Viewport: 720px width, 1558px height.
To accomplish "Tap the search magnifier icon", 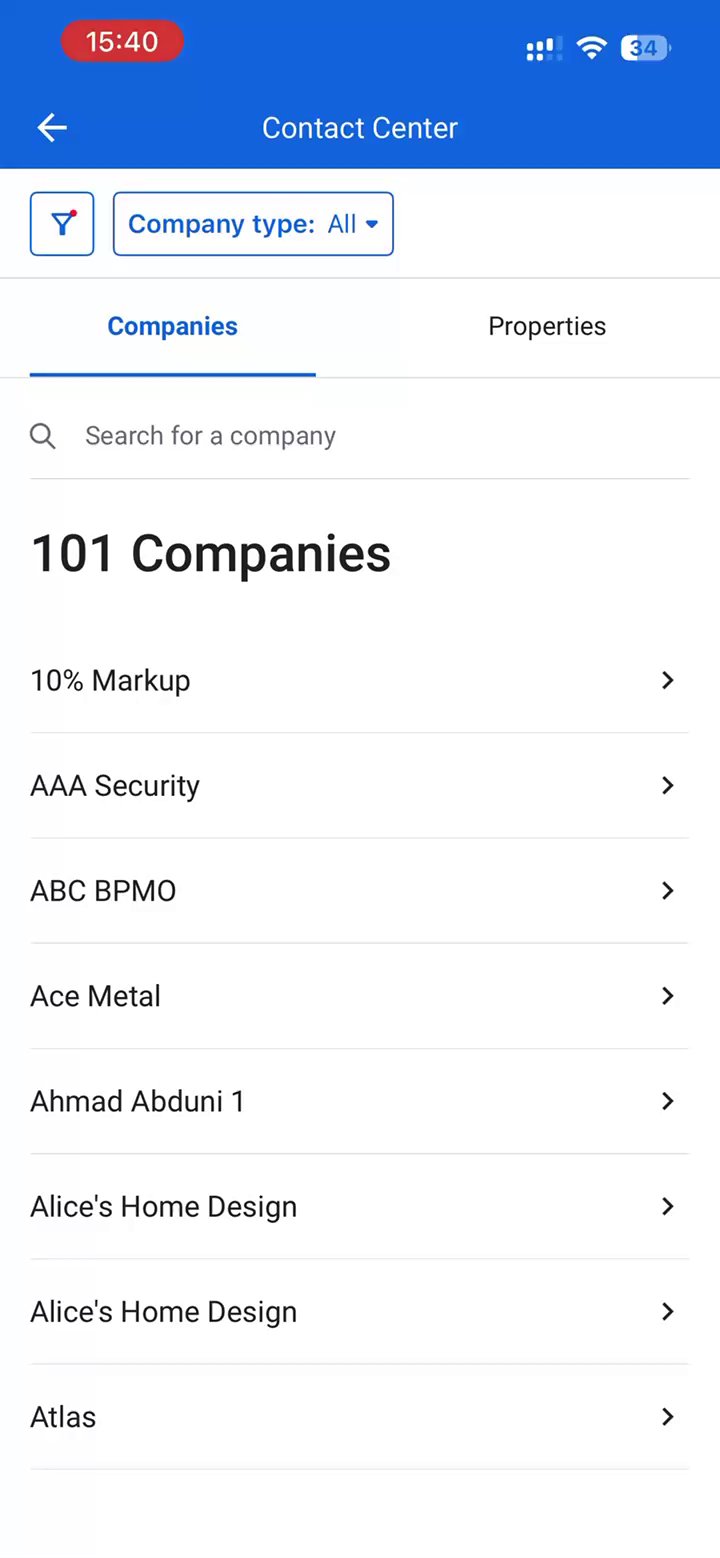I will (x=43, y=436).
